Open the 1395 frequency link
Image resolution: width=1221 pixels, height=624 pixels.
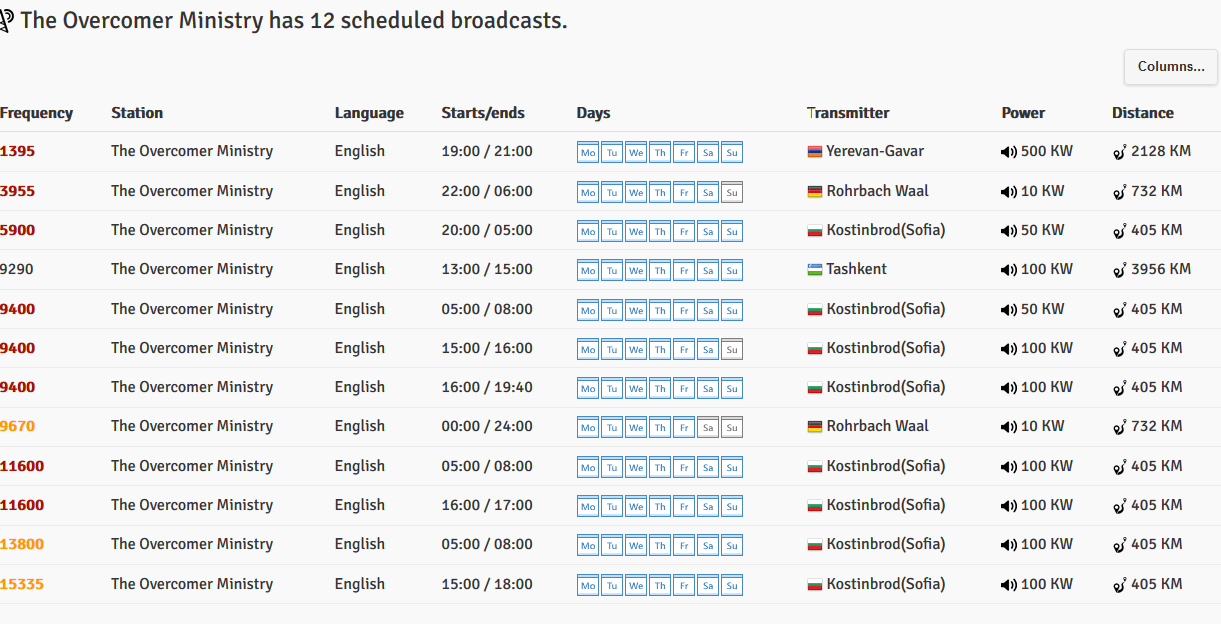coord(17,151)
